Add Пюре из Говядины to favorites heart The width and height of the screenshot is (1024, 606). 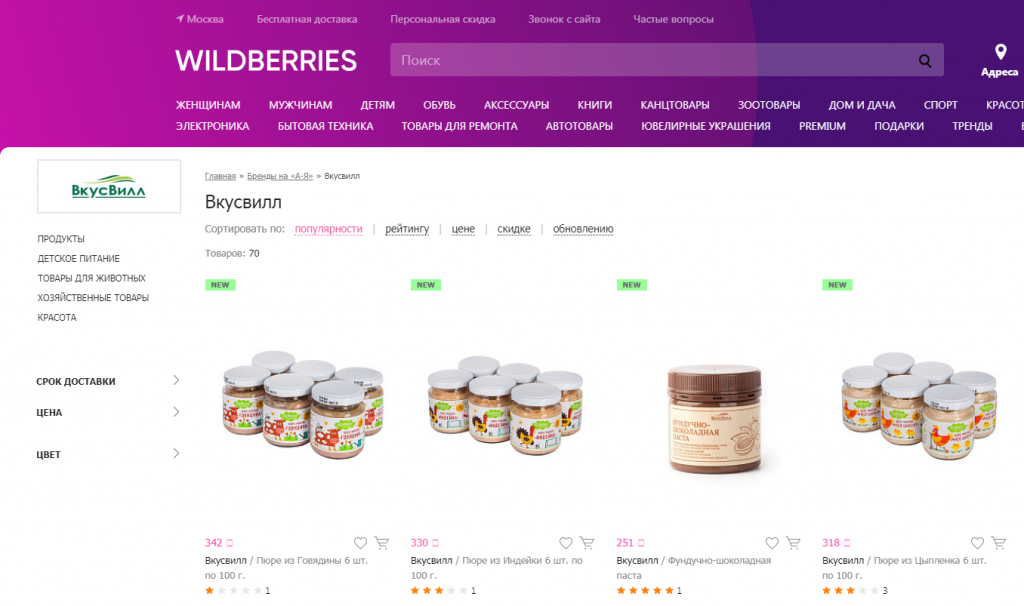(360, 543)
